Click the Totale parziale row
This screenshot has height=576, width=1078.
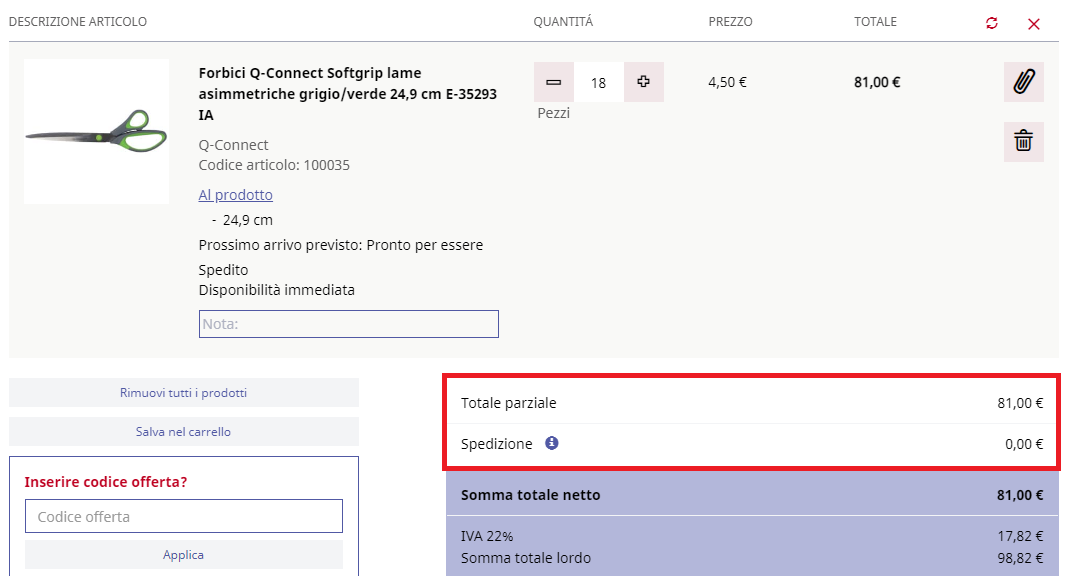tap(751, 403)
